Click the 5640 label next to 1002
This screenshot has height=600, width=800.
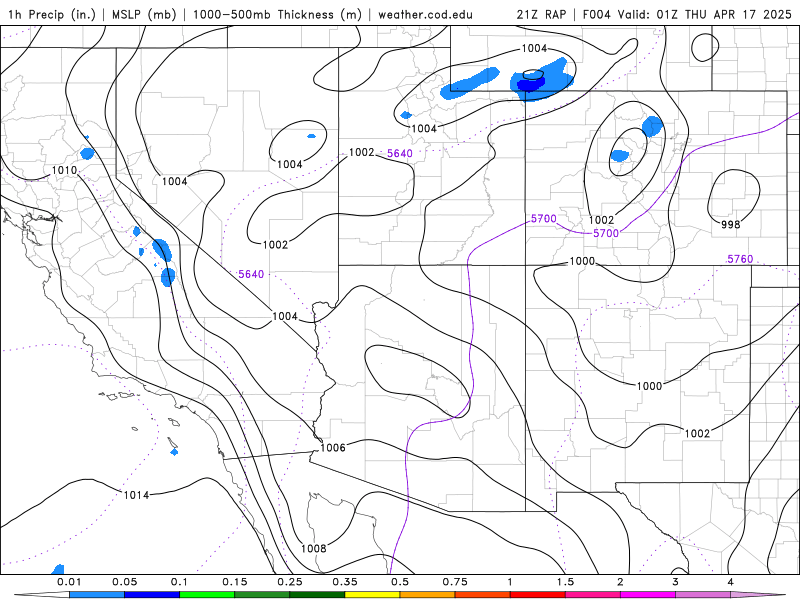click(x=399, y=153)
